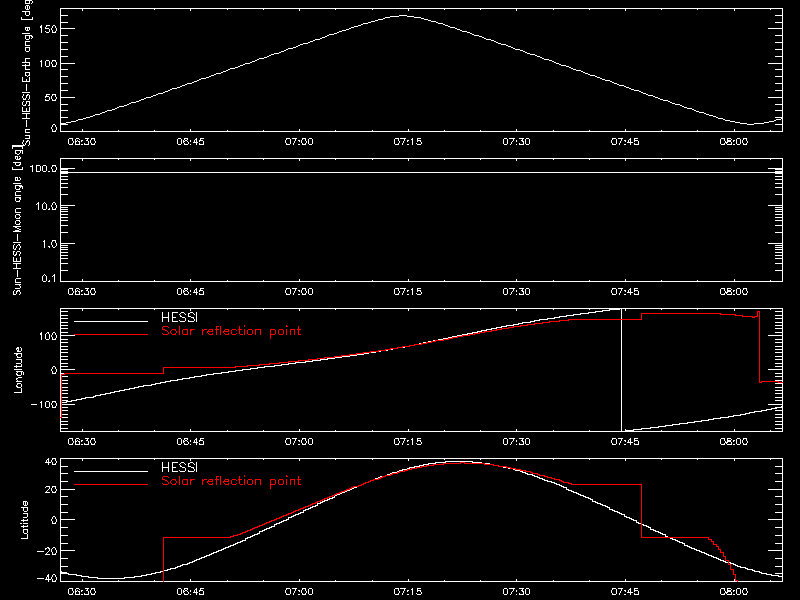
Task: Click the 40 tick on Latitude axis
Action: 51,462
